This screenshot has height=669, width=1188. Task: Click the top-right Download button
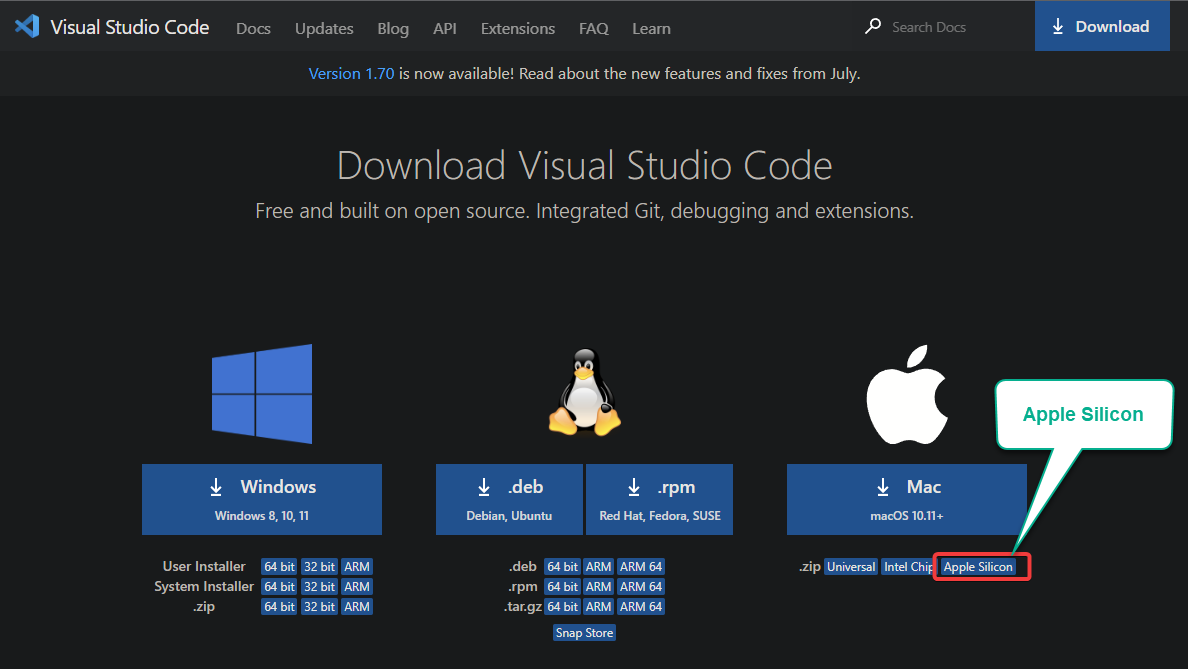[x=1102, y=27]
